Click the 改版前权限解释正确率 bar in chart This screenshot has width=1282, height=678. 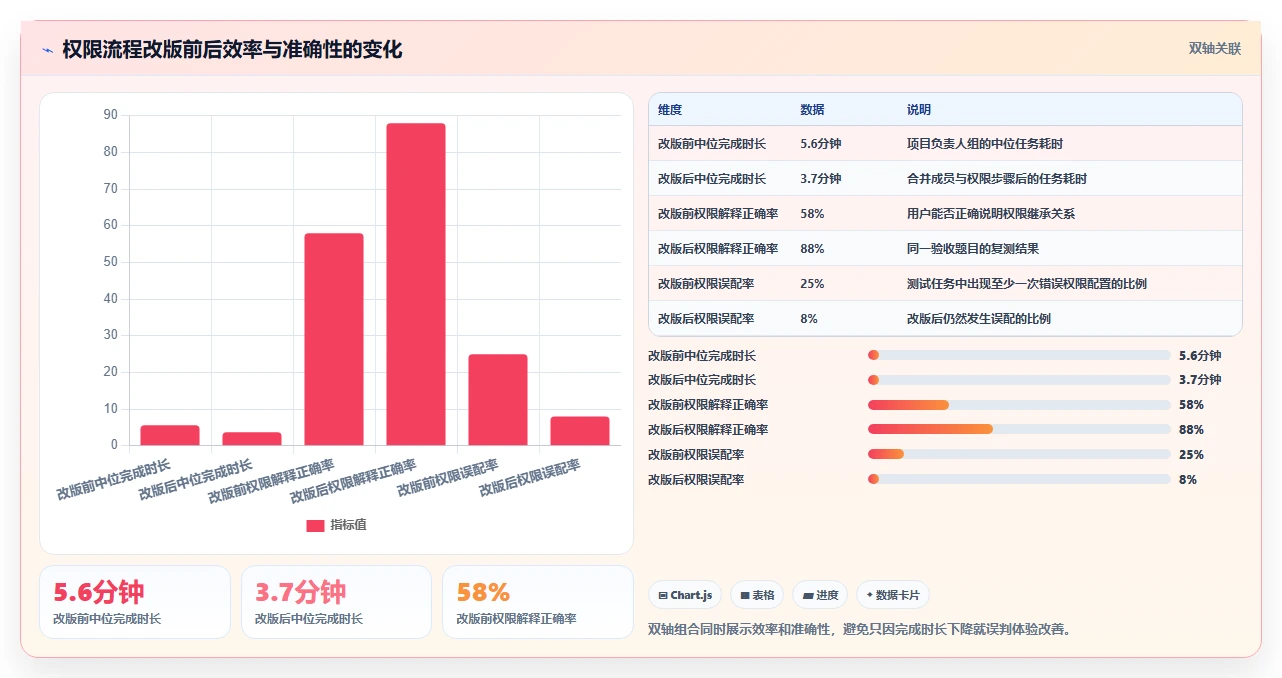(x=334, y=339)
